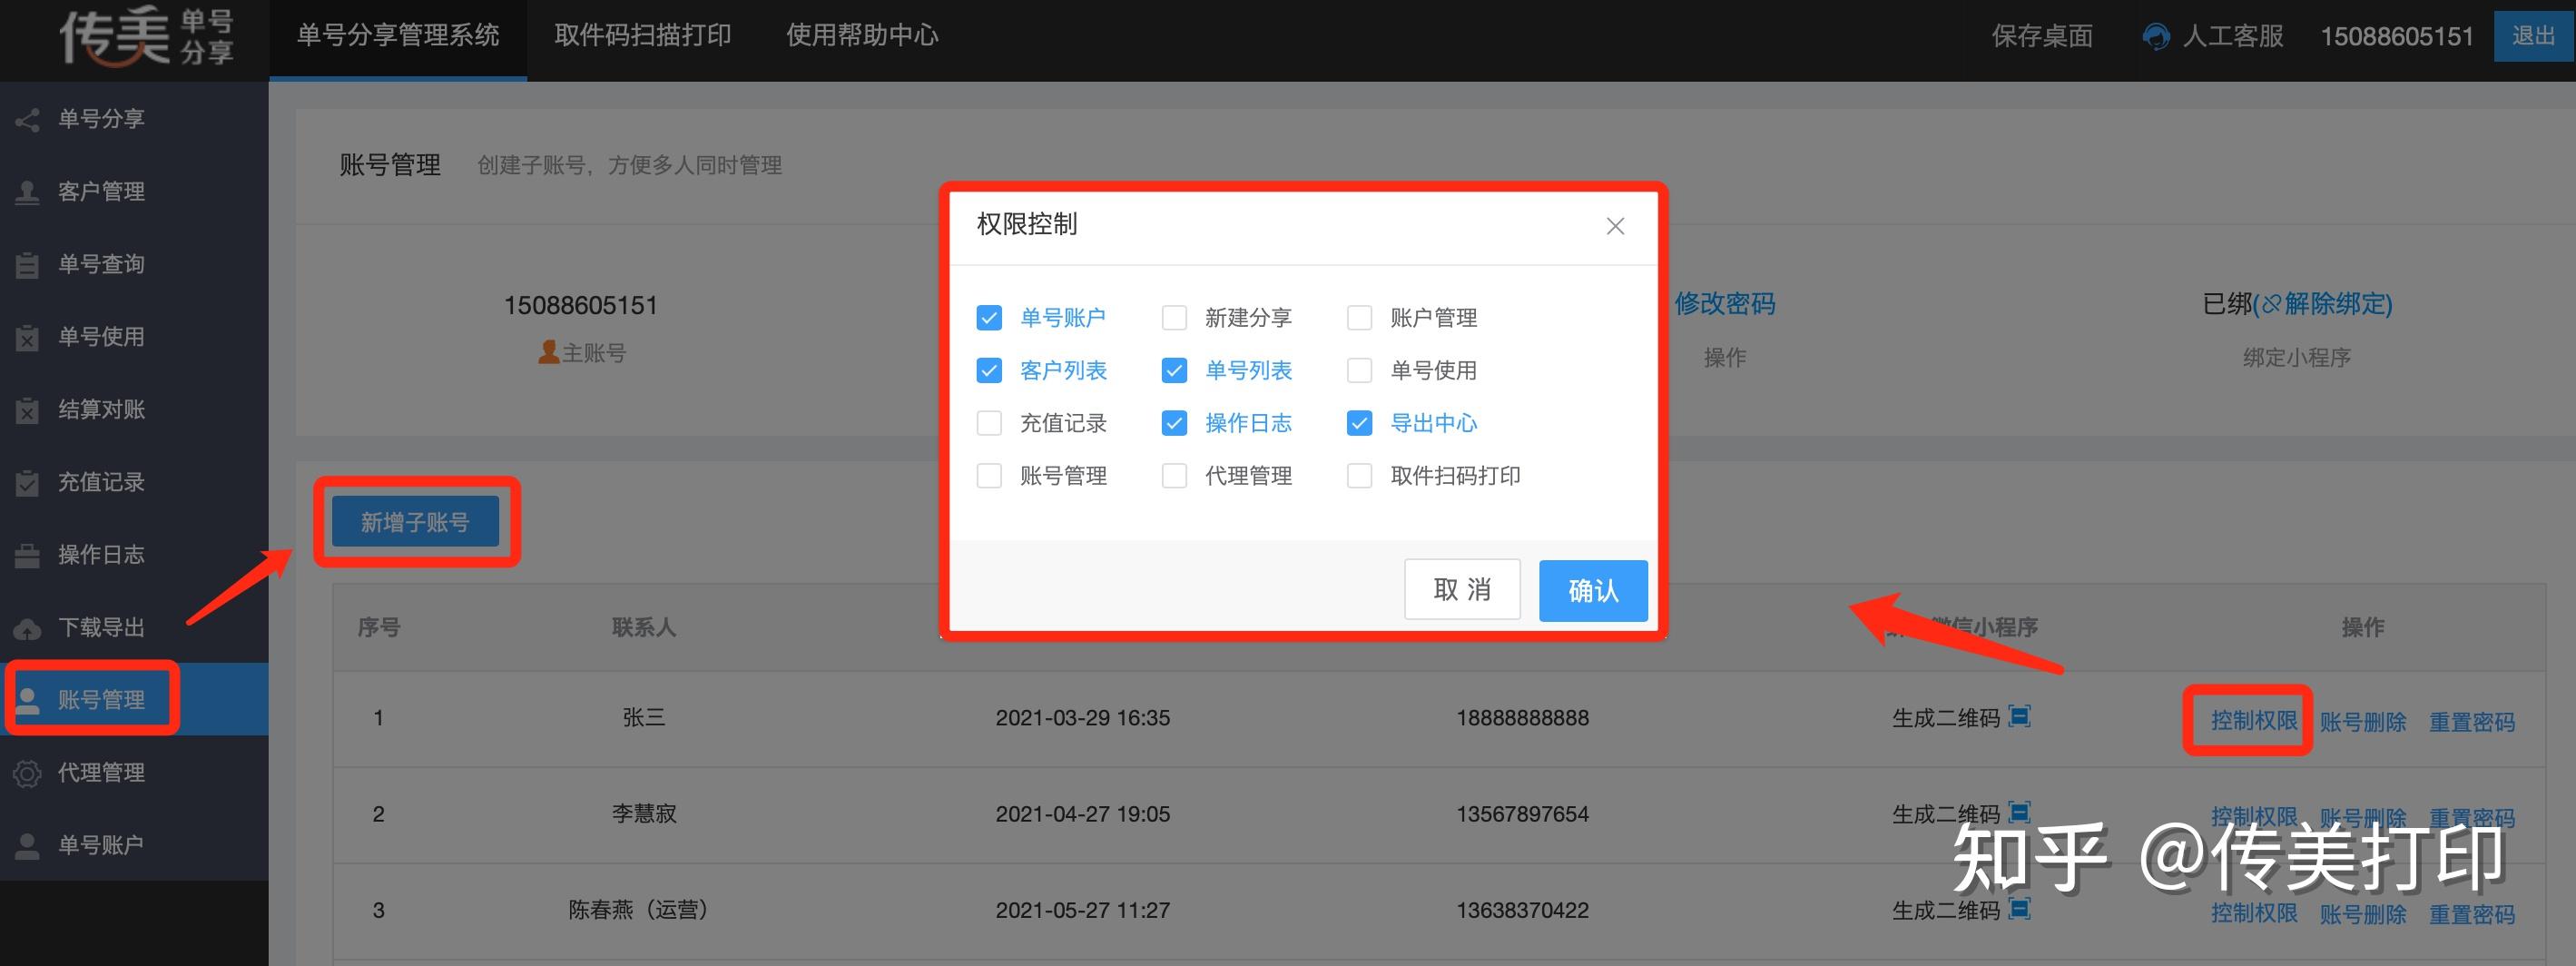Screen dimensions: 2576x966
Task: Click the QR code icon in 陈春燕 row
Action: 2019,908
